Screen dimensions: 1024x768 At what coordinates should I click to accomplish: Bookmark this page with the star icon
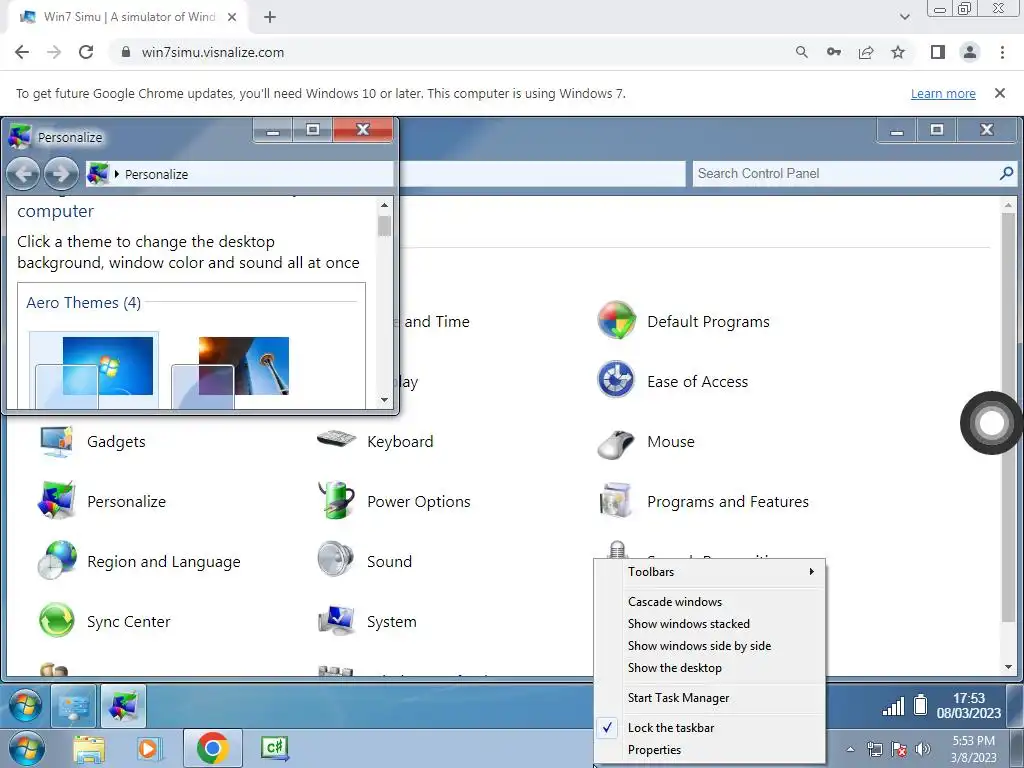(899, 52)
